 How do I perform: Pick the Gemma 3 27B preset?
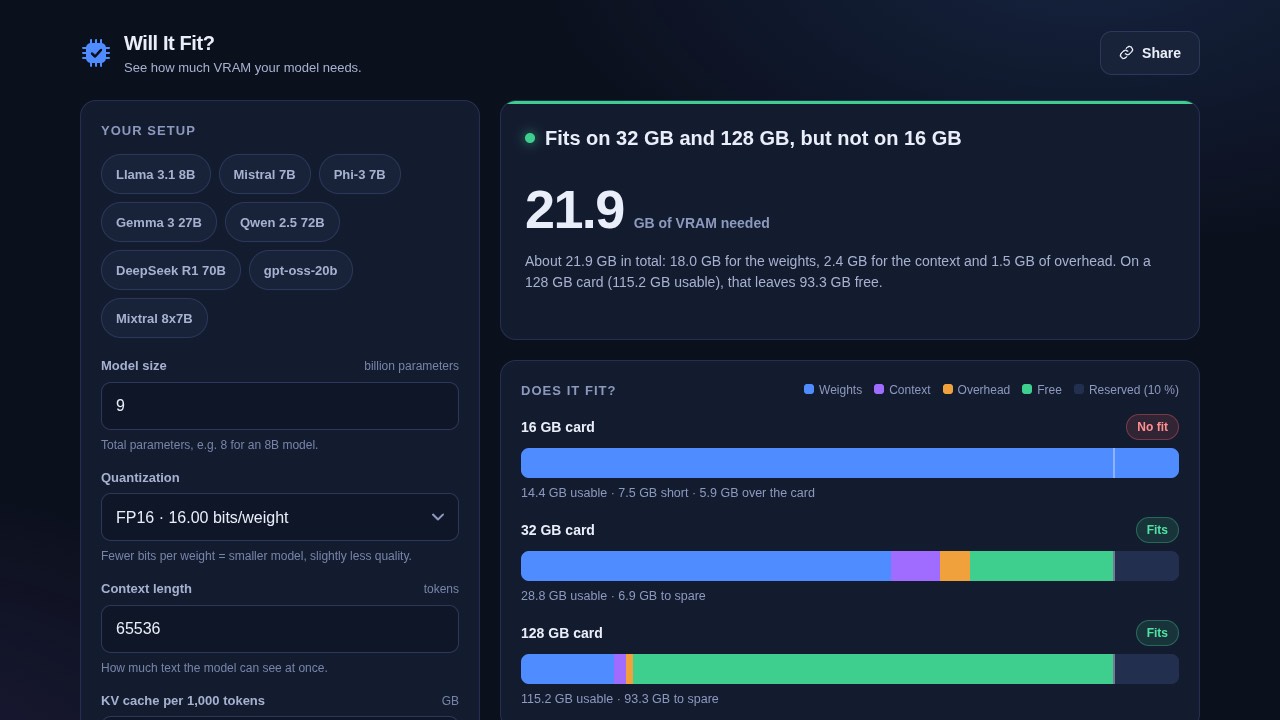pos(159,222)
